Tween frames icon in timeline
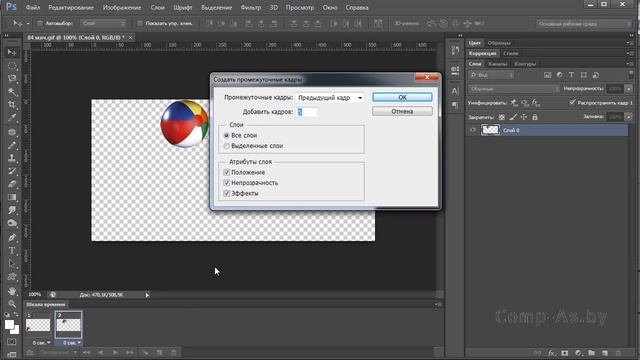 point(145,352)
